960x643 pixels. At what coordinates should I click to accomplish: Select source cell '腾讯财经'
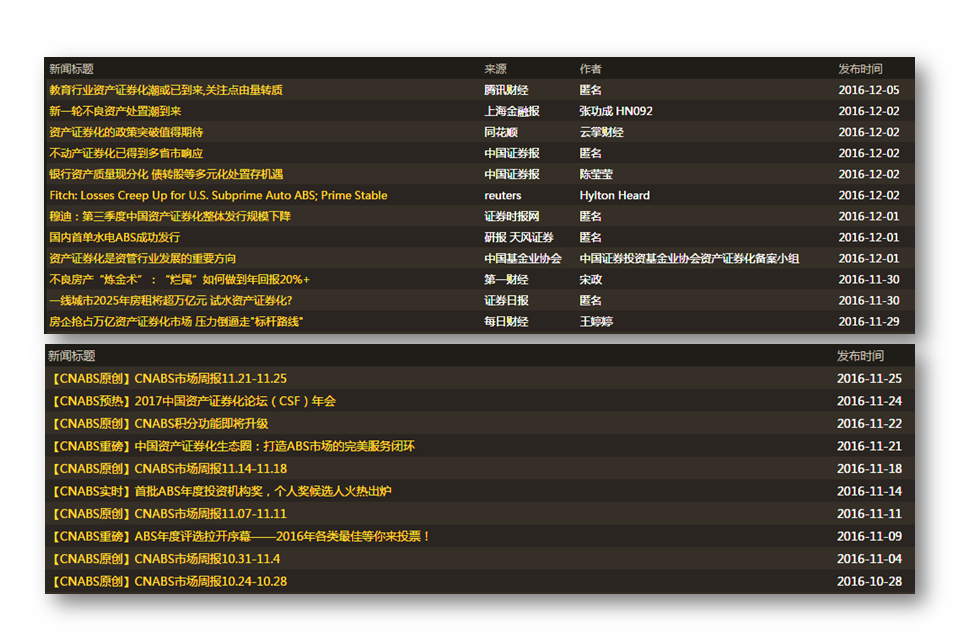coord(506,90)
